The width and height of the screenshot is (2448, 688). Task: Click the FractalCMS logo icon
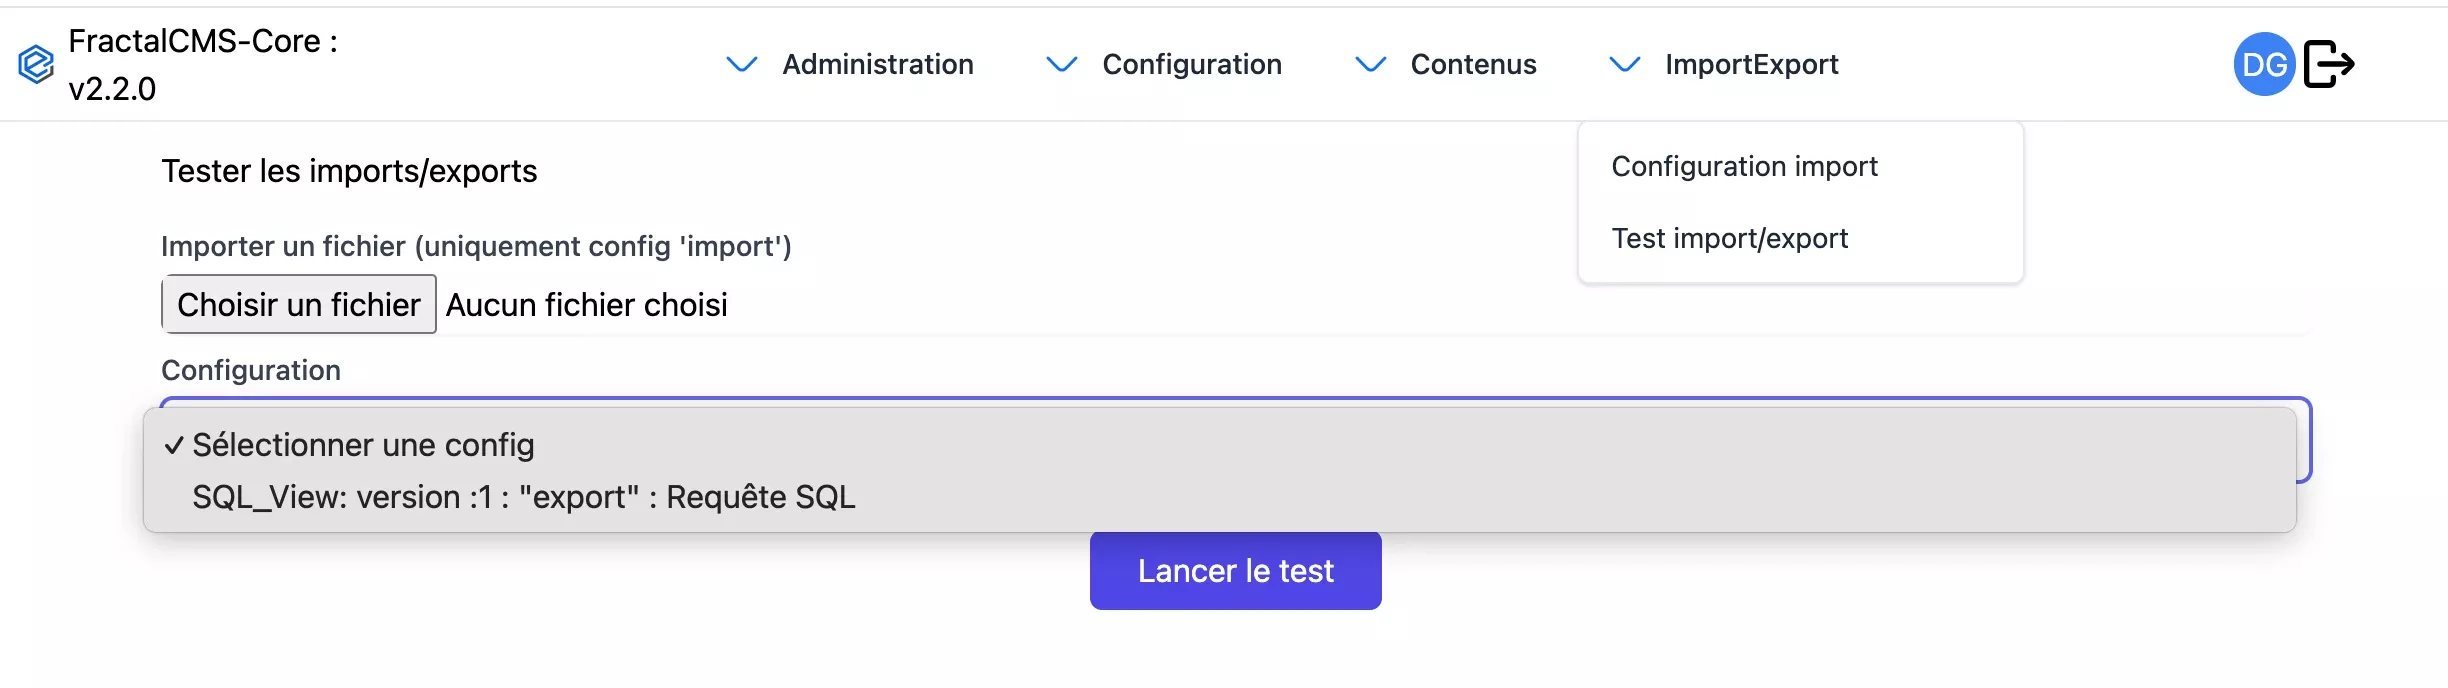(x=36, y=64)
